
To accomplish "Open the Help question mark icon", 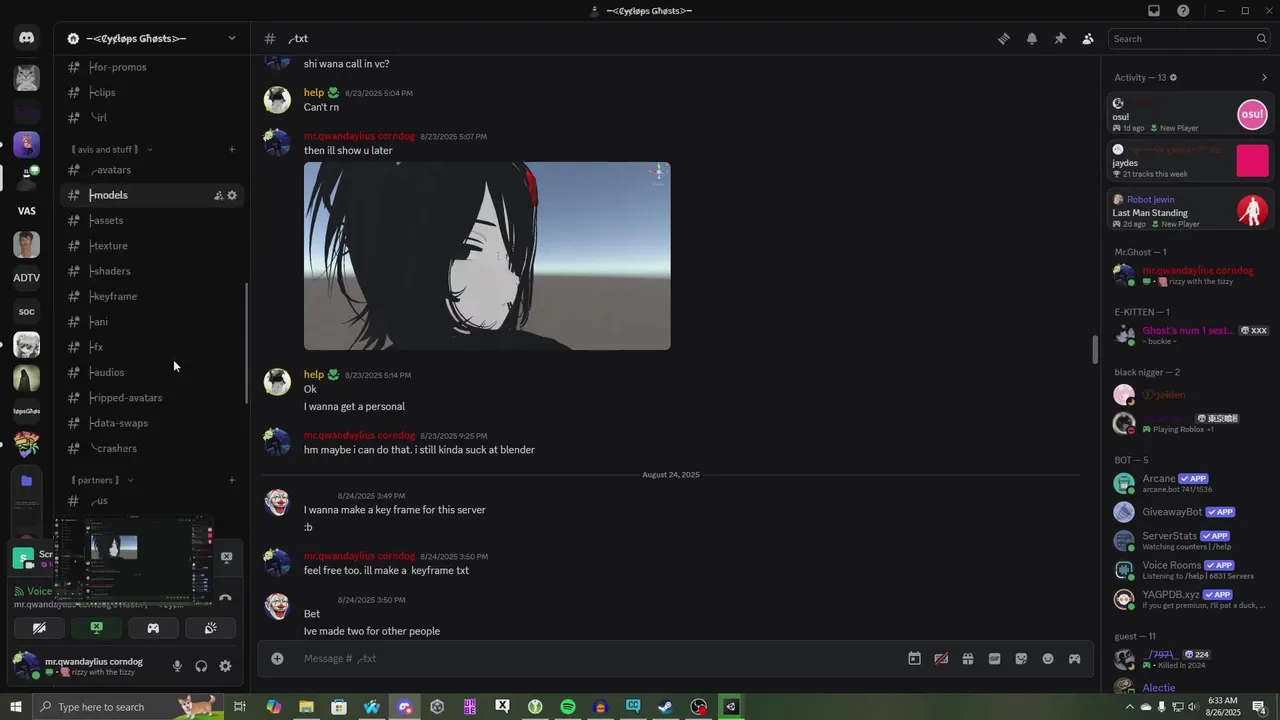I will tap(1183, 11).
